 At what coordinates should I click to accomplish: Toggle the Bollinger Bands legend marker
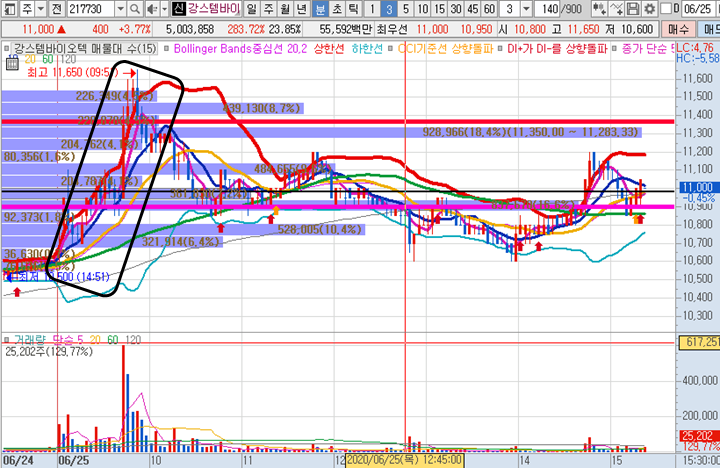[166, 49]
